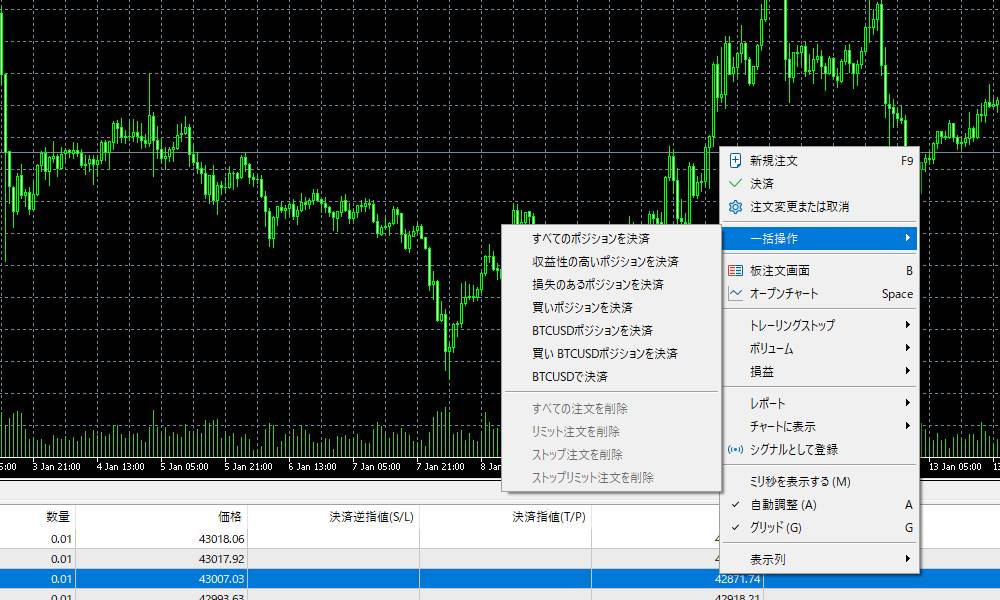Click the chart-line icon beside オープンチャート
This screenshot has height=600, width=1000.
[x=736, y=293]
